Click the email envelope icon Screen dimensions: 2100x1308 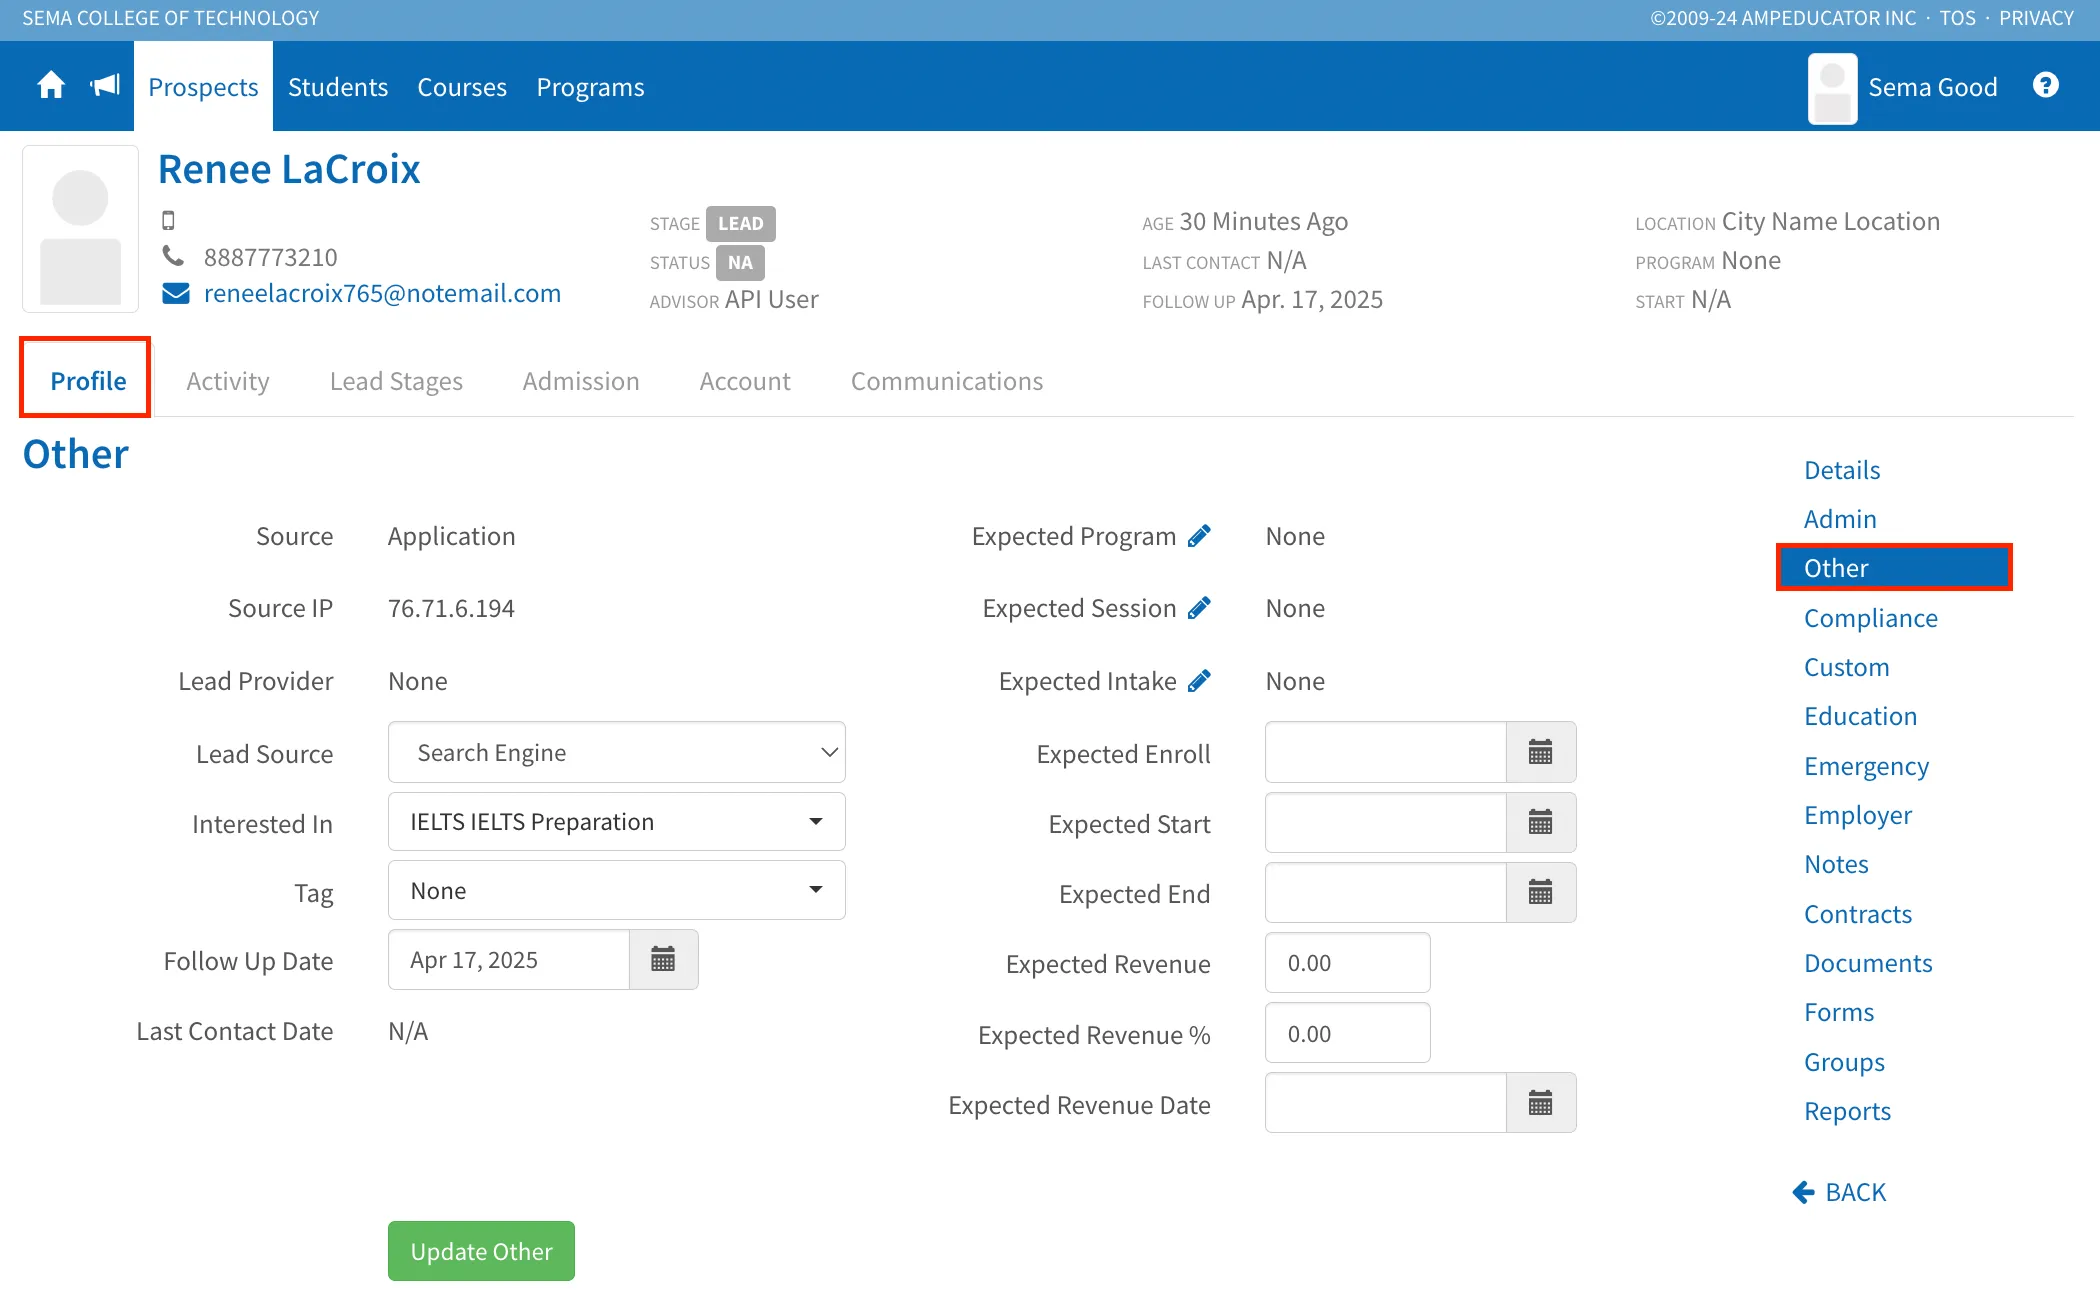176,293
